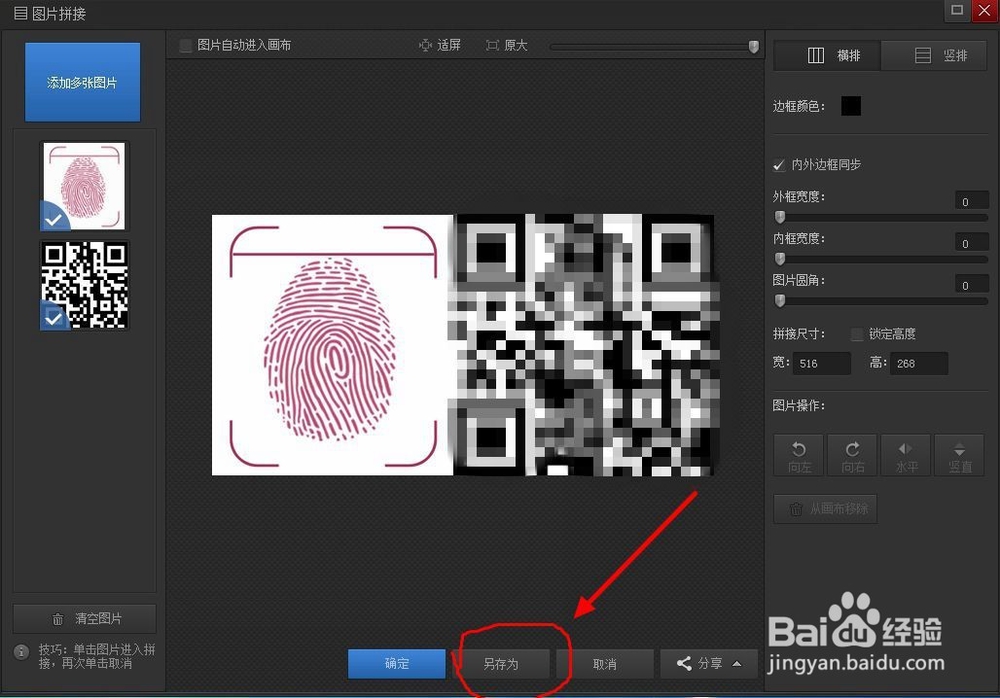Click the height (高) field showing 268
1000x698 pixels.
pyautogui.click(x=919, y=364)
